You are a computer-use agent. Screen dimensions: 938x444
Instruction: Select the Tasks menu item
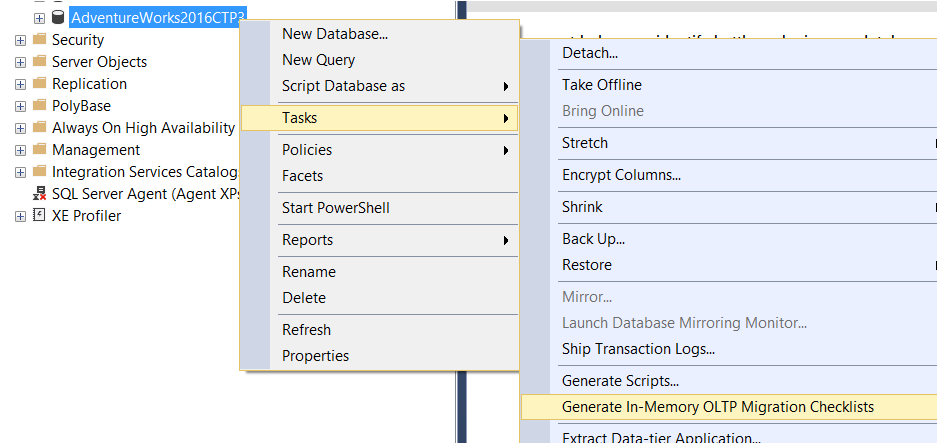pos(379,118)
